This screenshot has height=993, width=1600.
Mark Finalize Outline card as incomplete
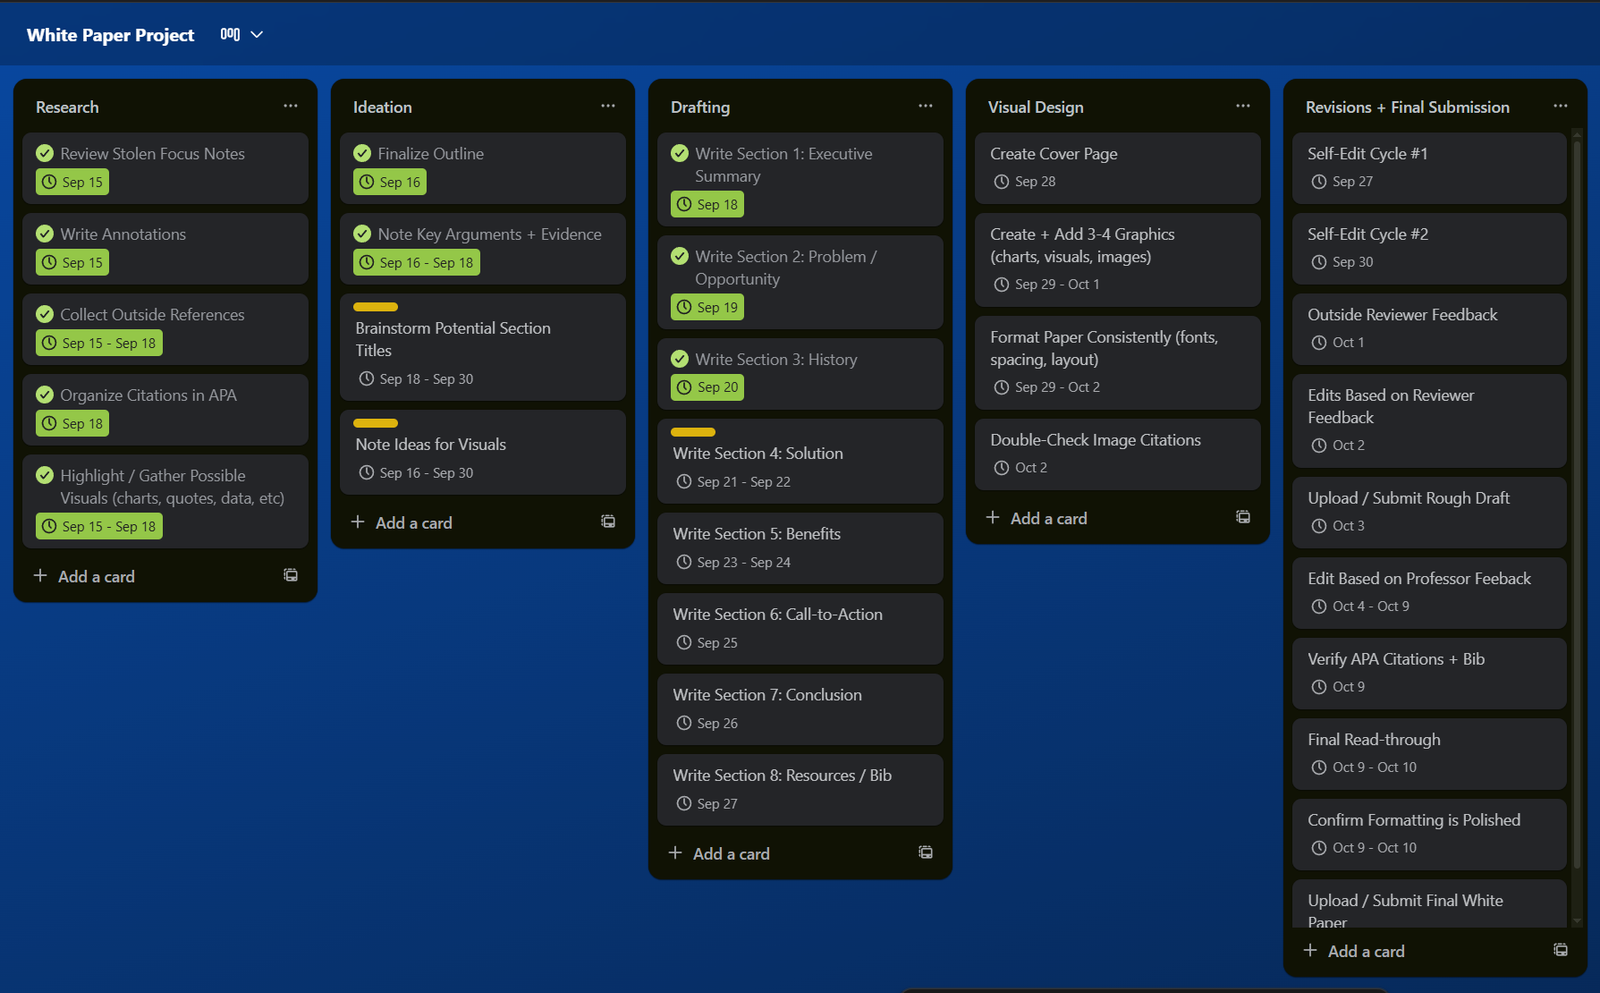[x=362, y=153]
